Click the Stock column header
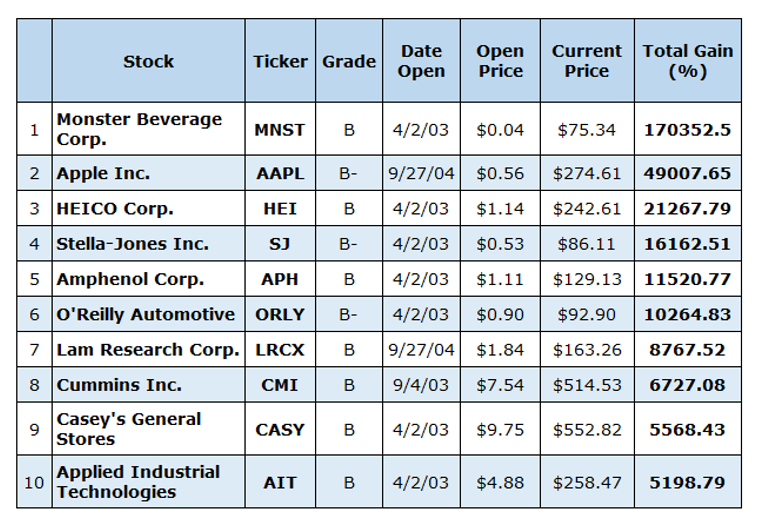 point(148,61)
